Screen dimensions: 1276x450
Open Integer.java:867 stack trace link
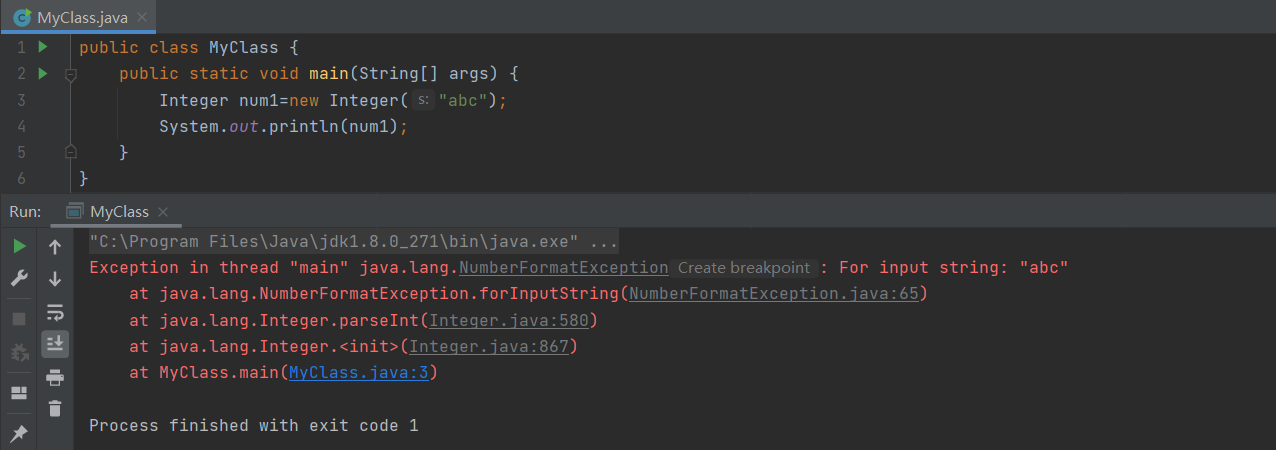[489, 346]
